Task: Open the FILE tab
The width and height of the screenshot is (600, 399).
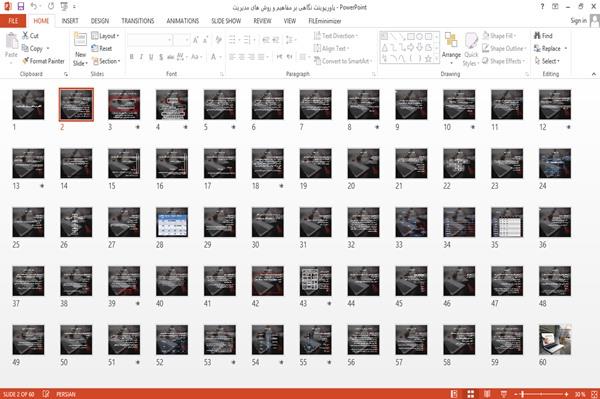Action: click(13, 21)
